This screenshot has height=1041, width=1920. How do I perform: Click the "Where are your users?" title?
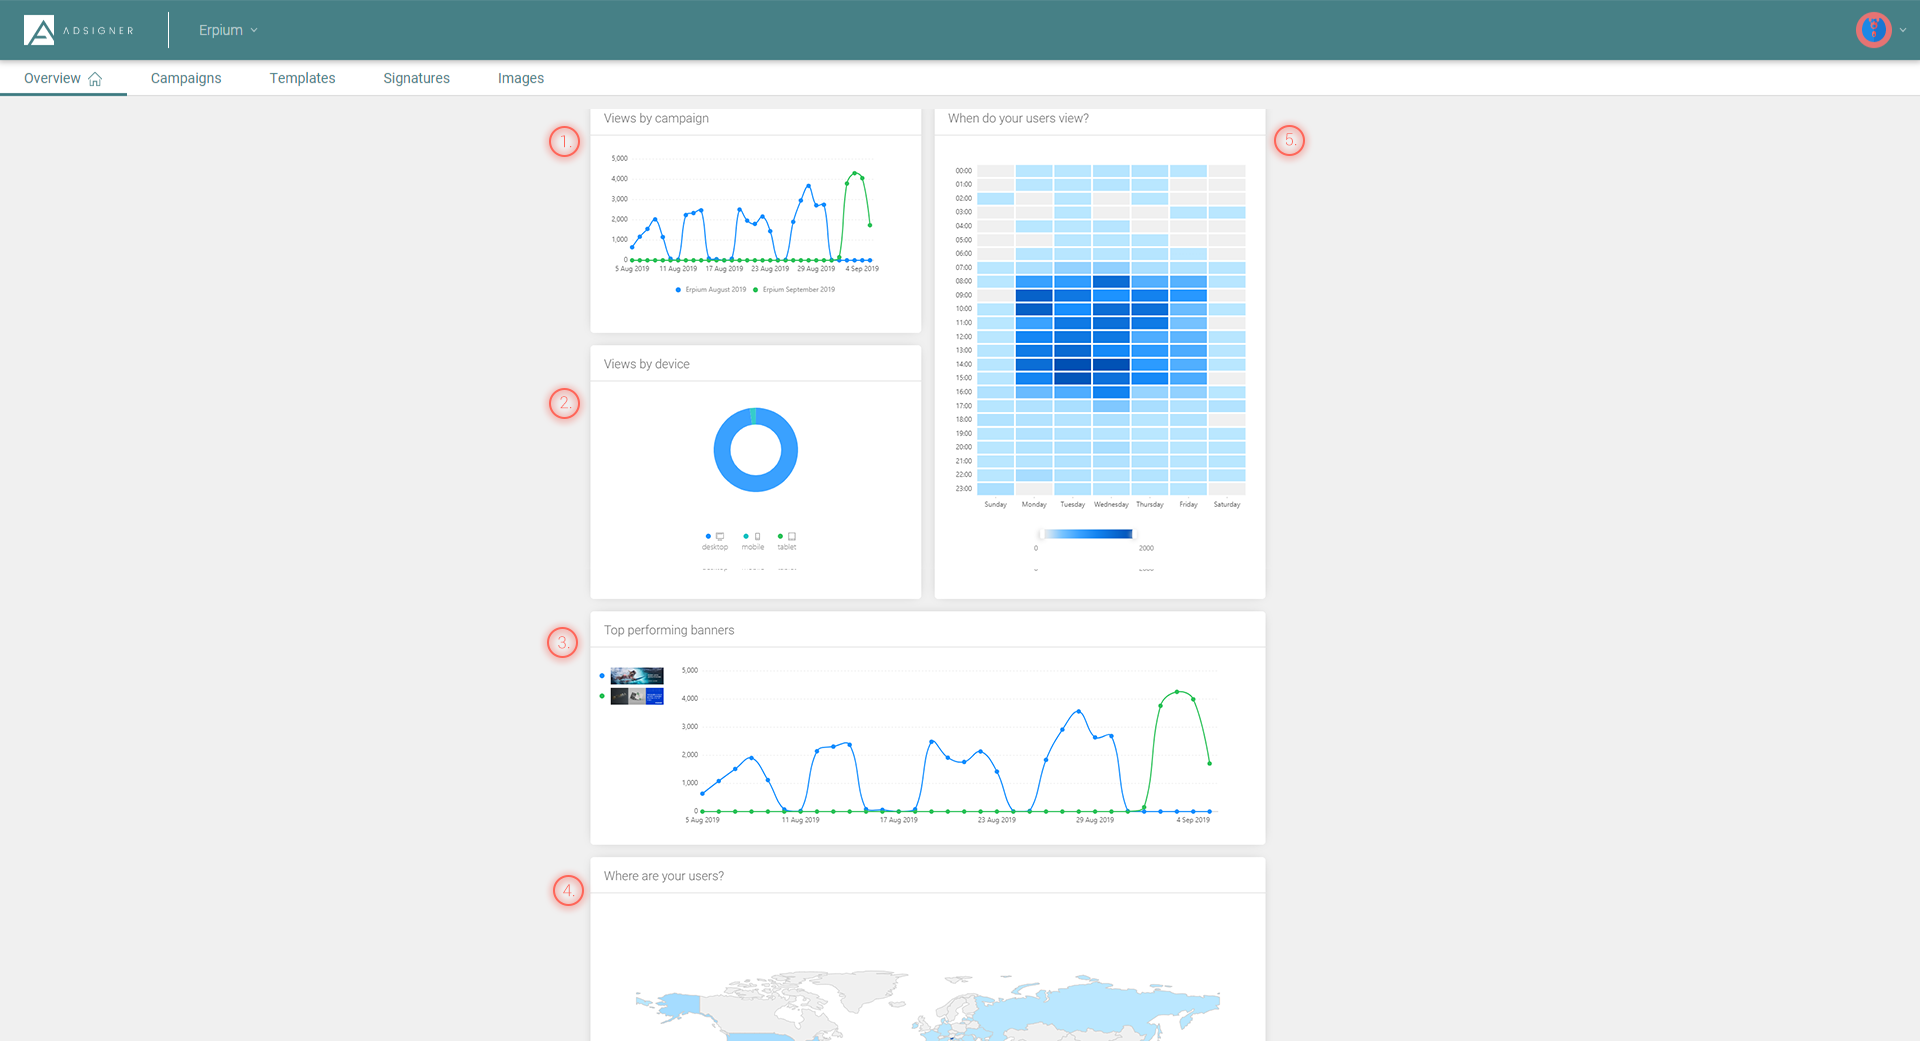point(664,876)
